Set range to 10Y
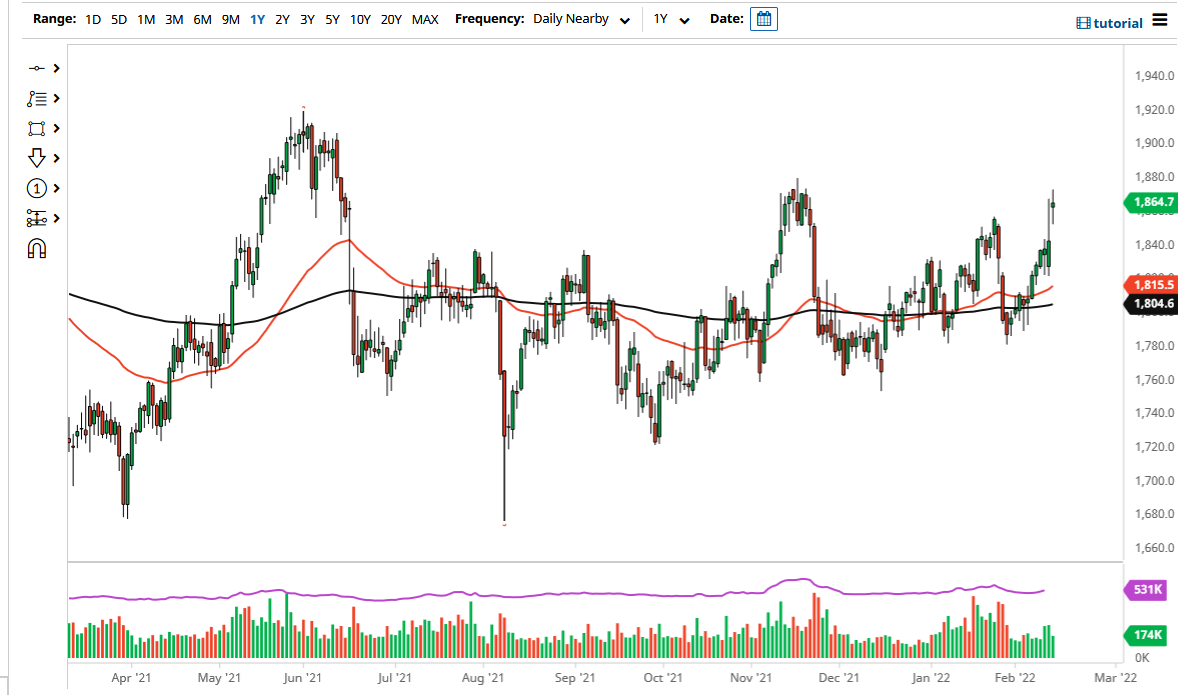1187x695 pixels. click(x=360, y=20)
